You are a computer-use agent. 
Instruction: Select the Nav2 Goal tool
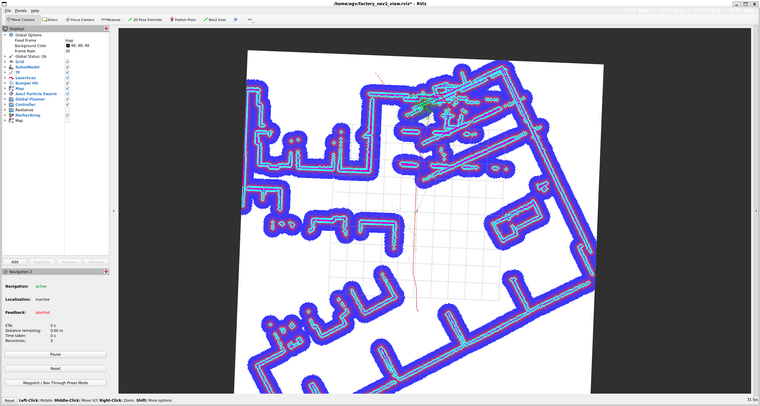(215, 20)
